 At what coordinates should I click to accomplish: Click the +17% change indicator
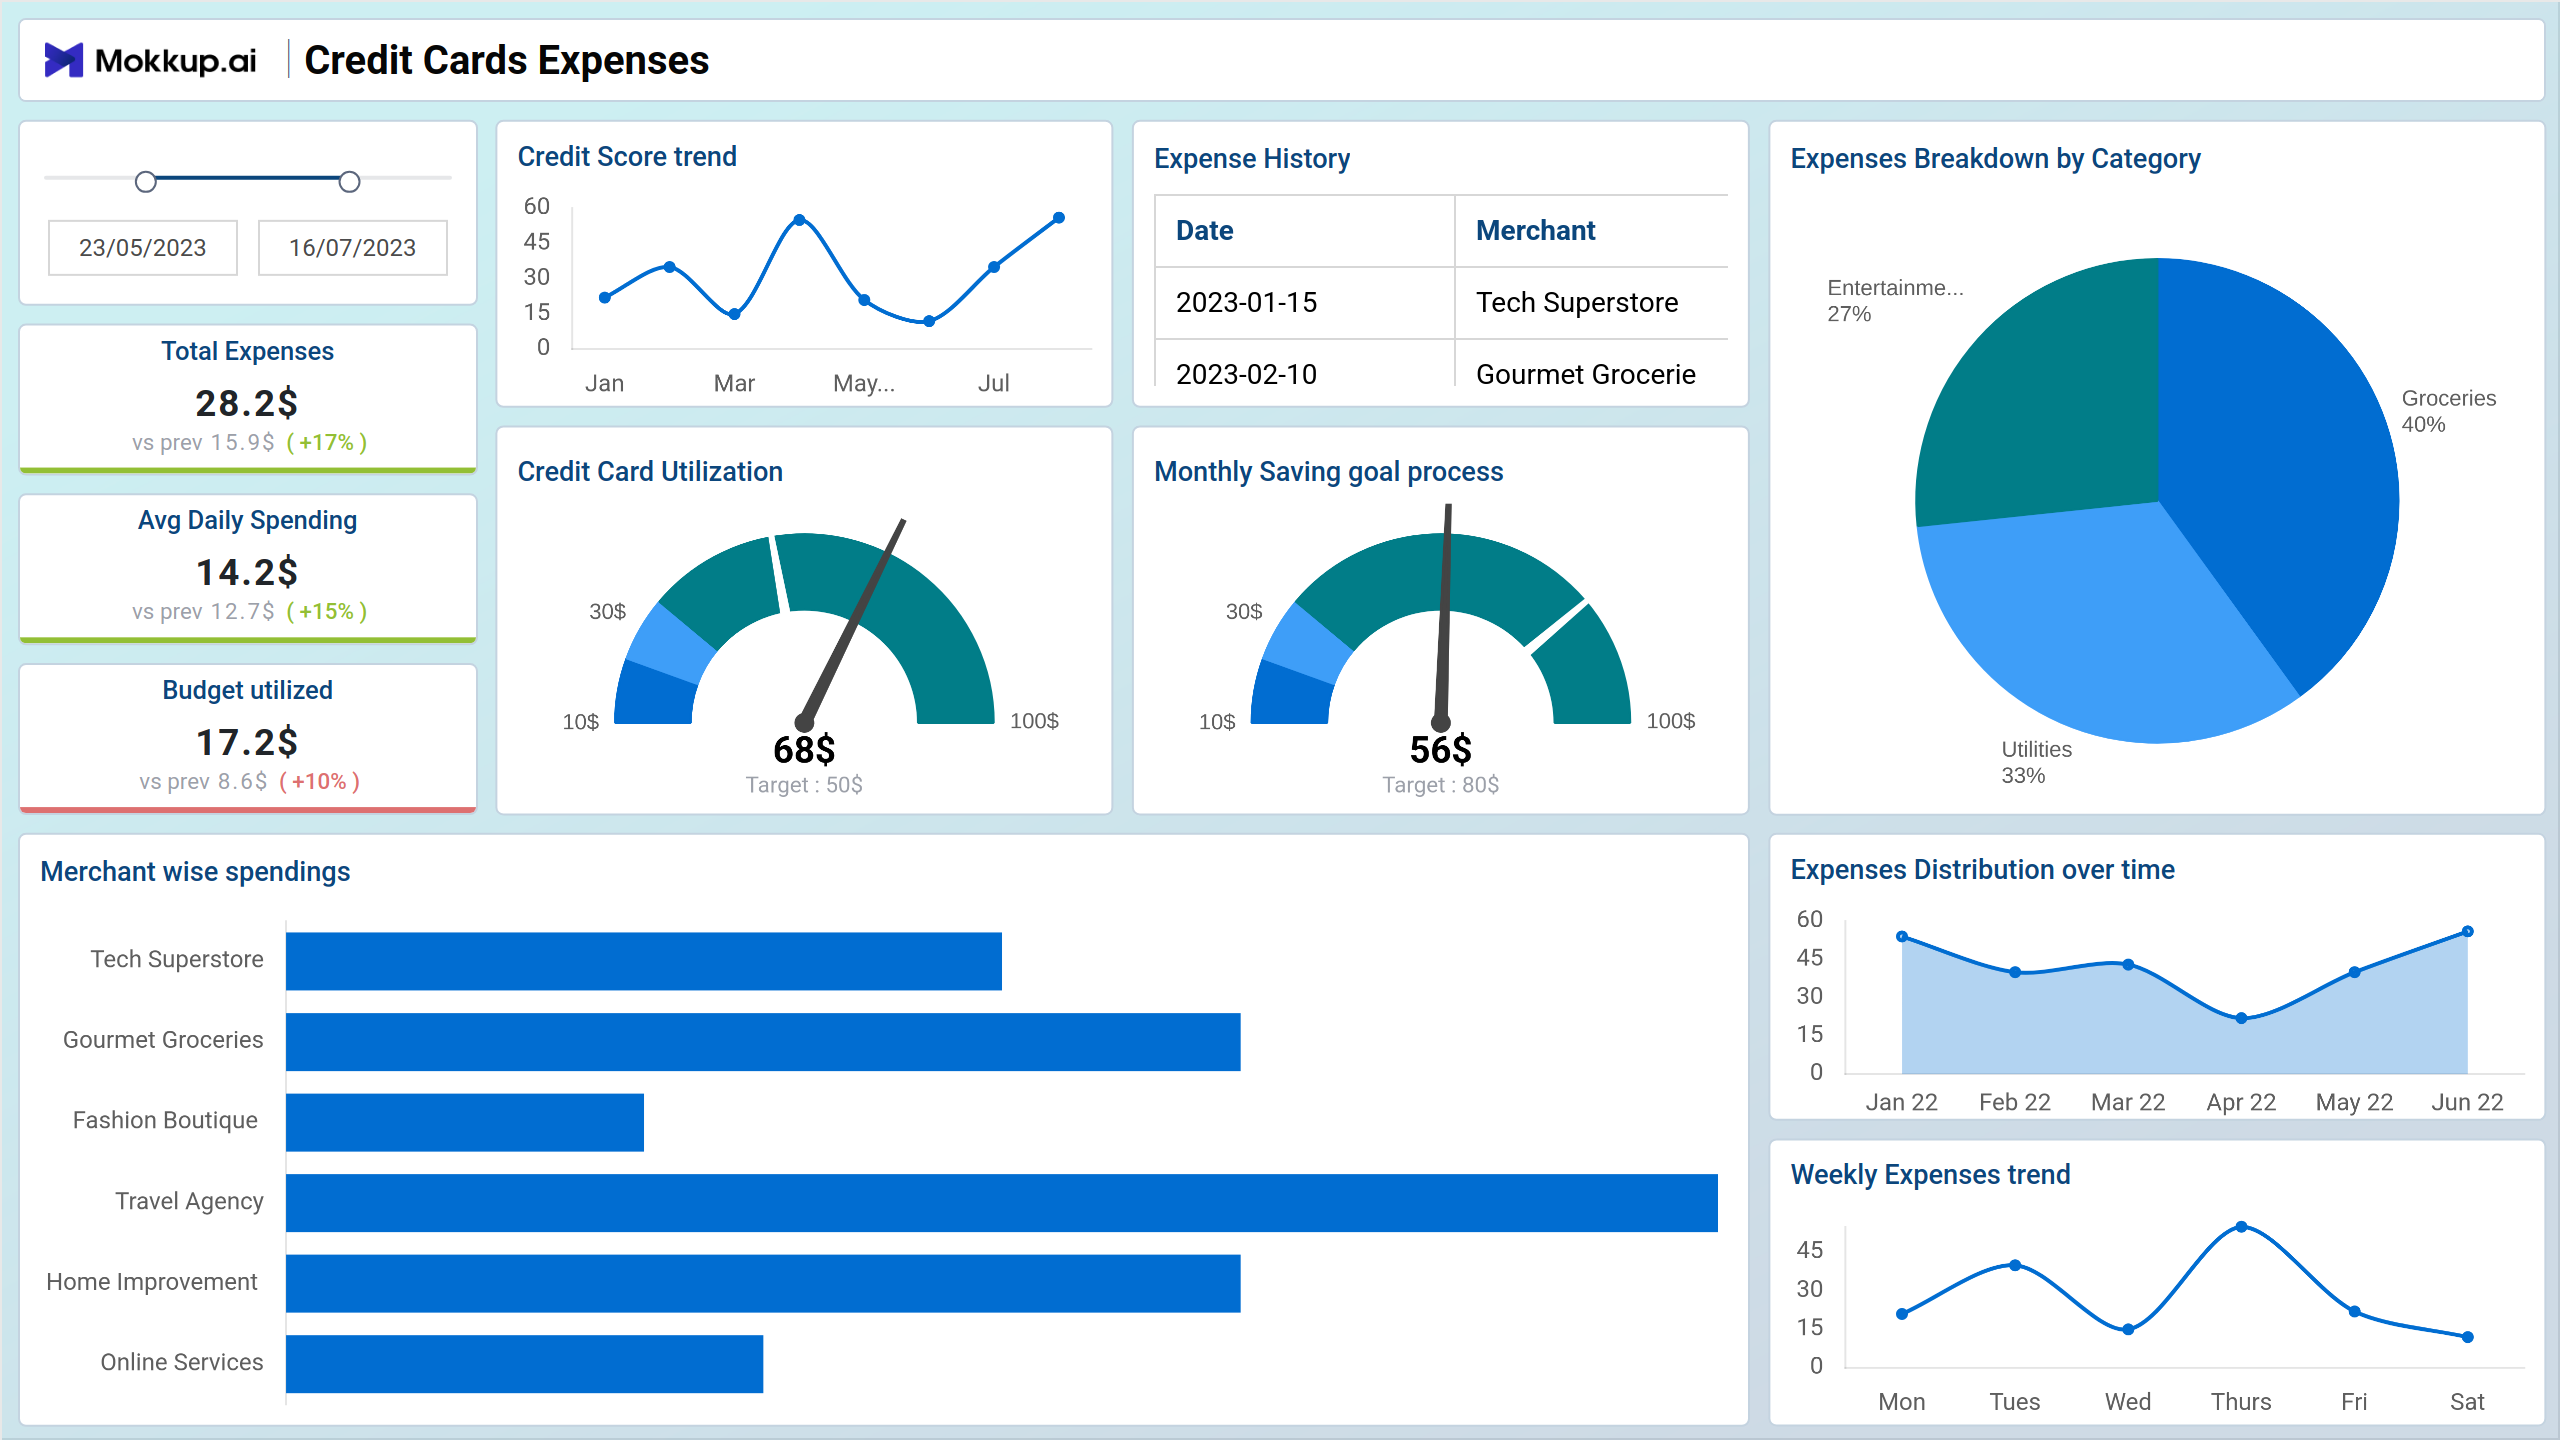327,442
